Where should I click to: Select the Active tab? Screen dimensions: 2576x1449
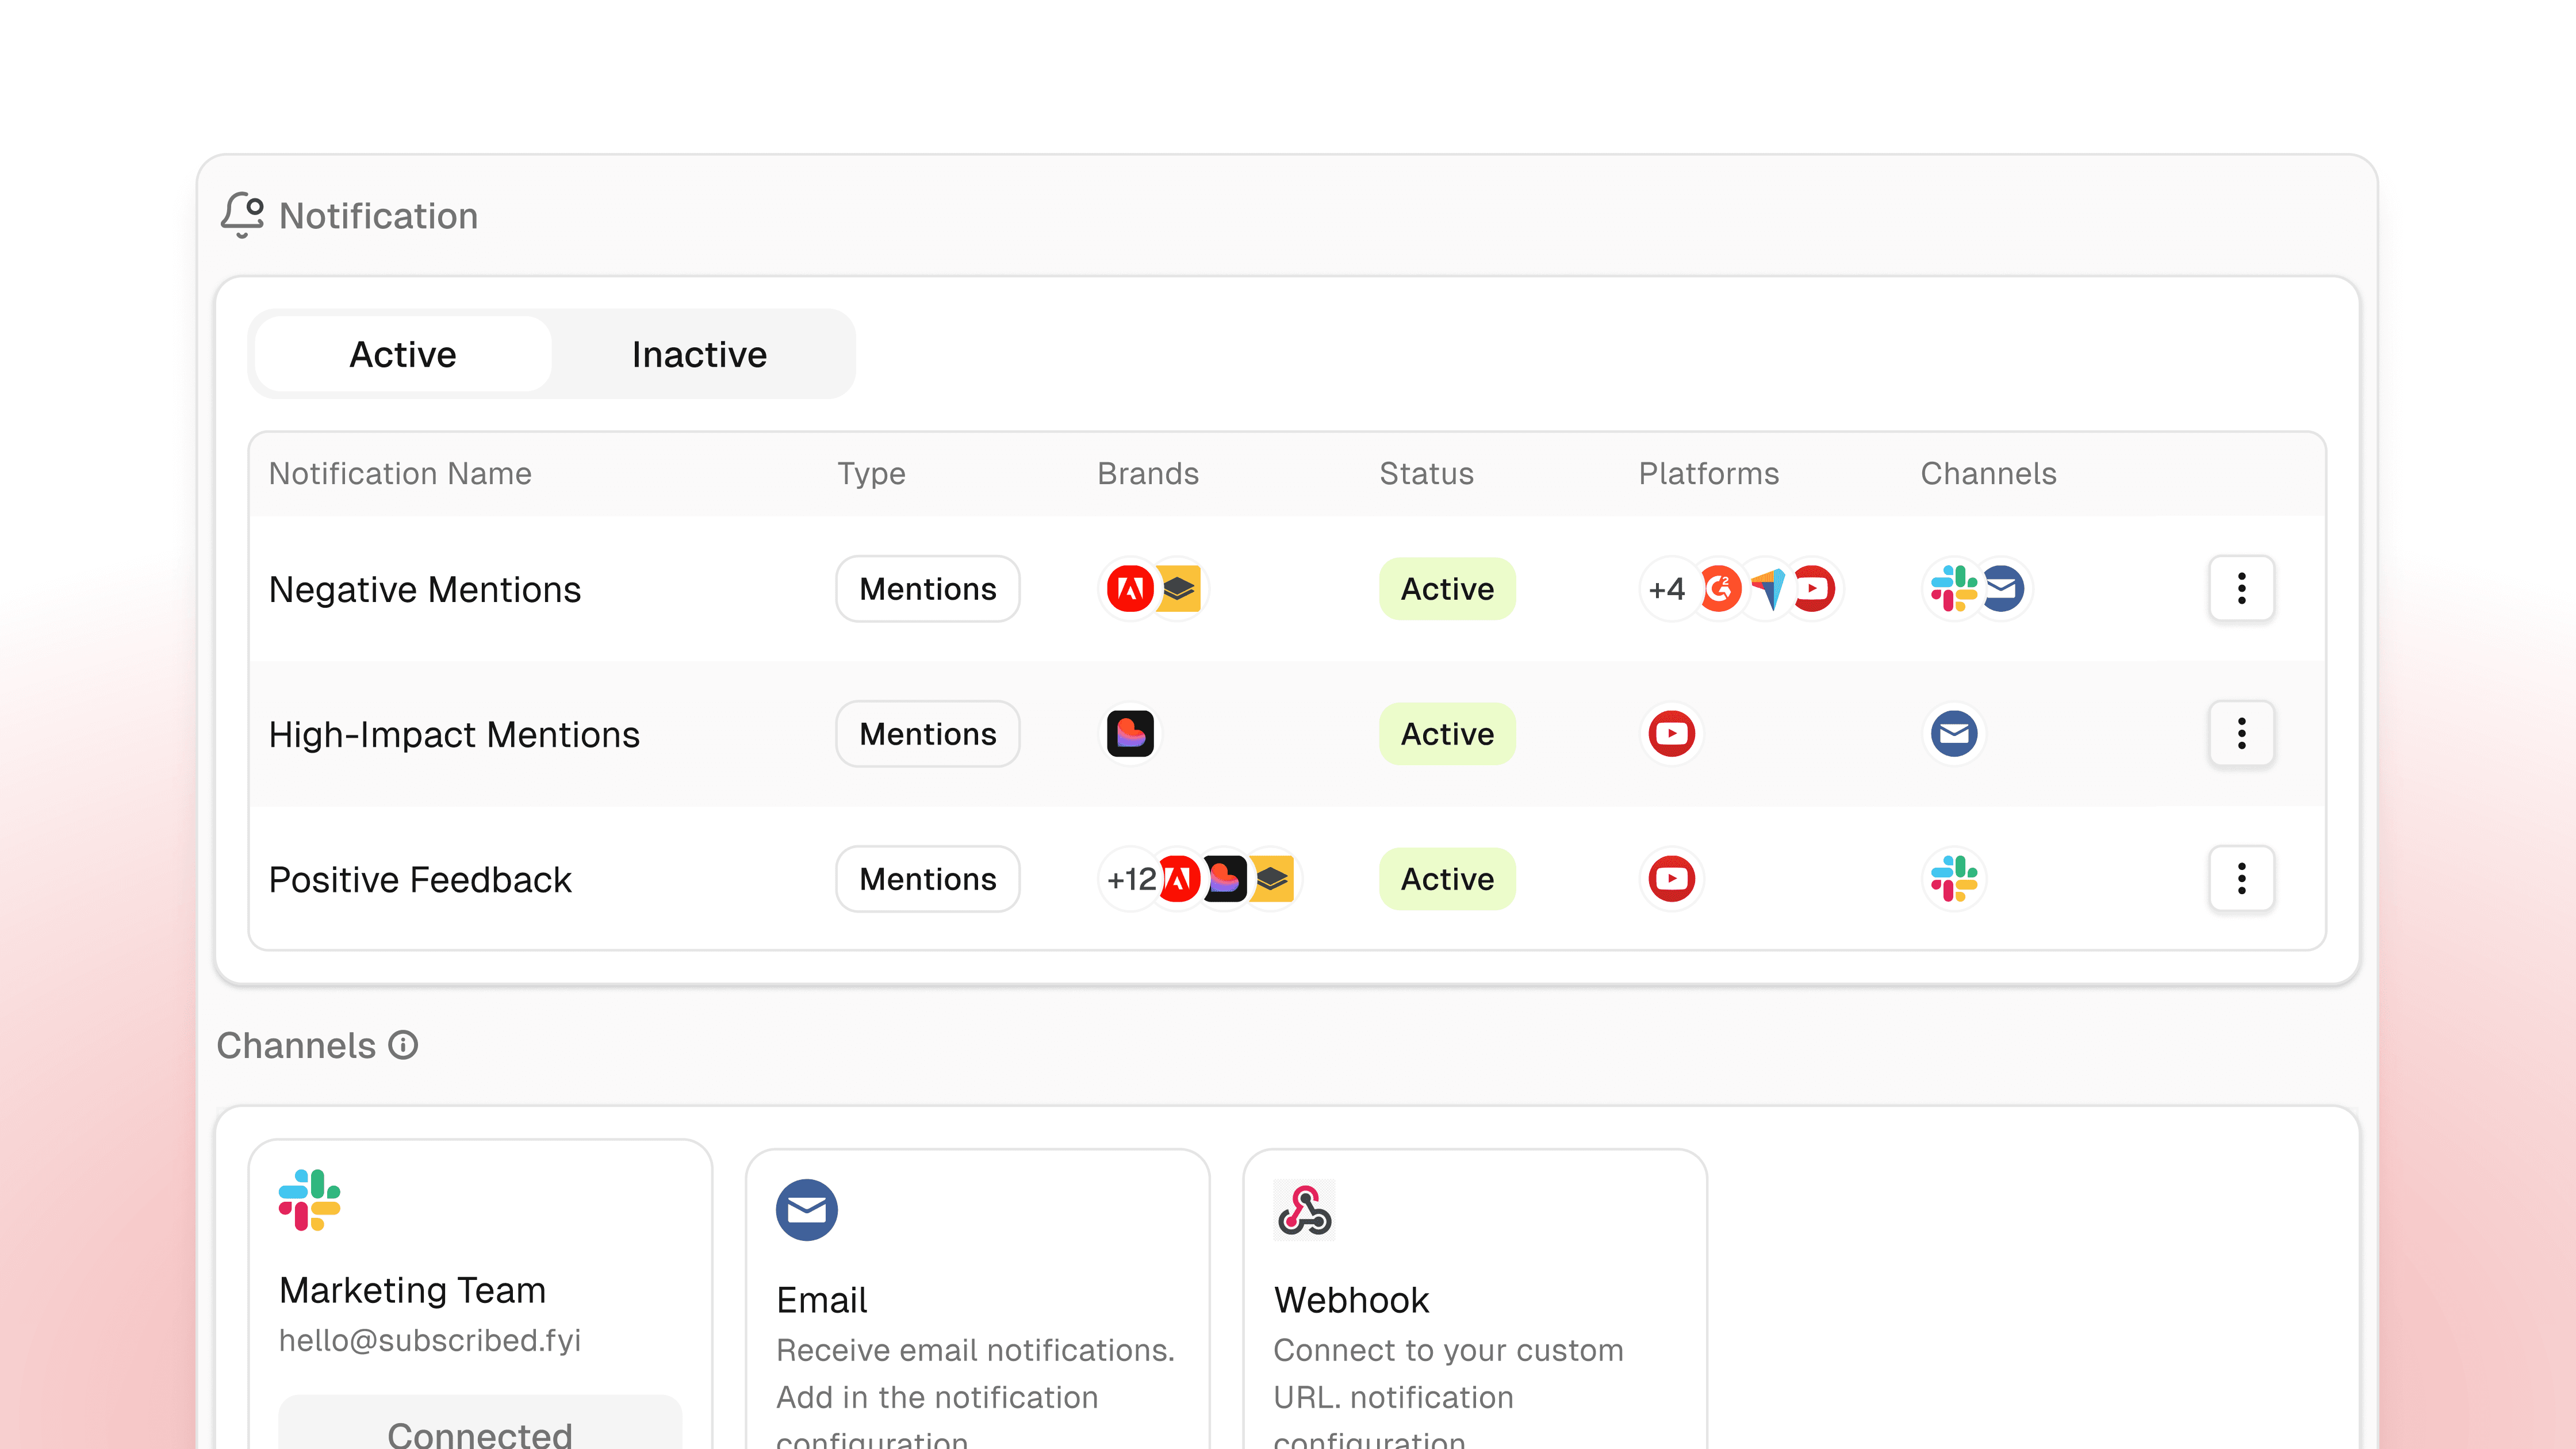click(402, 354)
